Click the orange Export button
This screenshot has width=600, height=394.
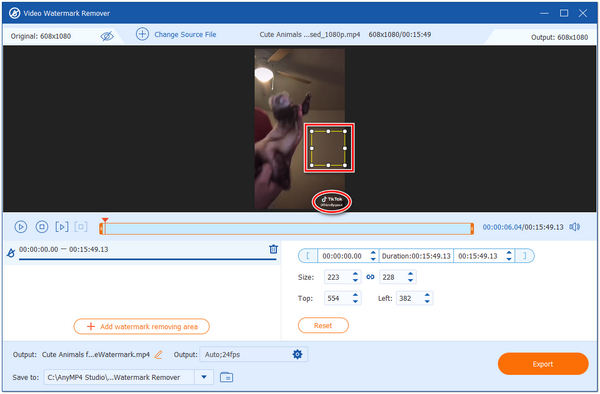pyautogui.click(x=543, y=364)
